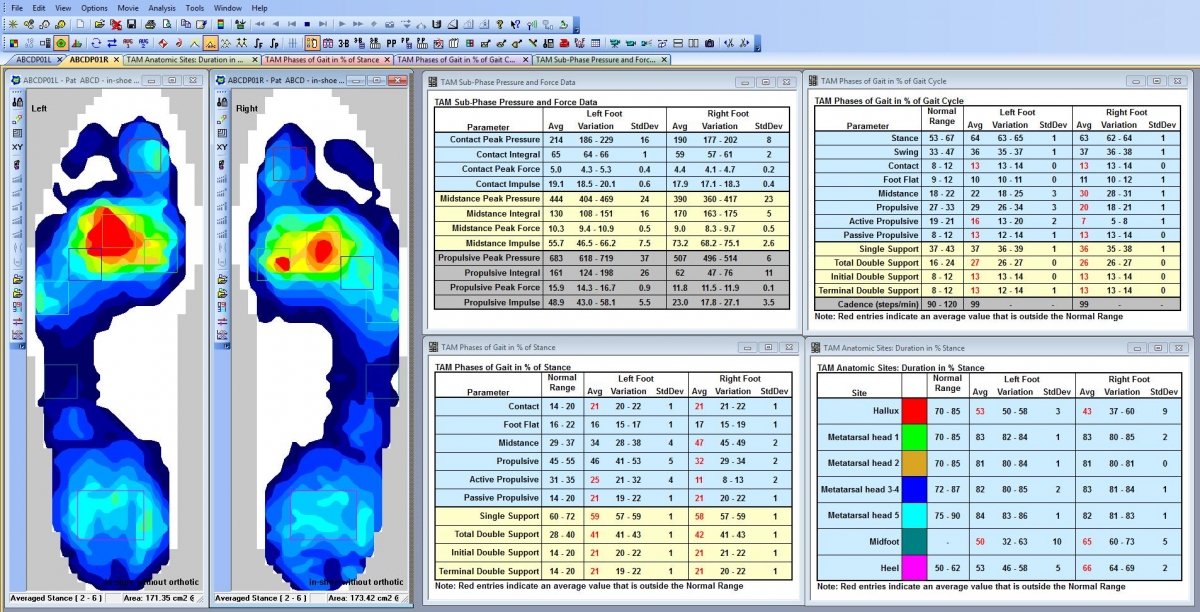Open the Help menu

260,8
